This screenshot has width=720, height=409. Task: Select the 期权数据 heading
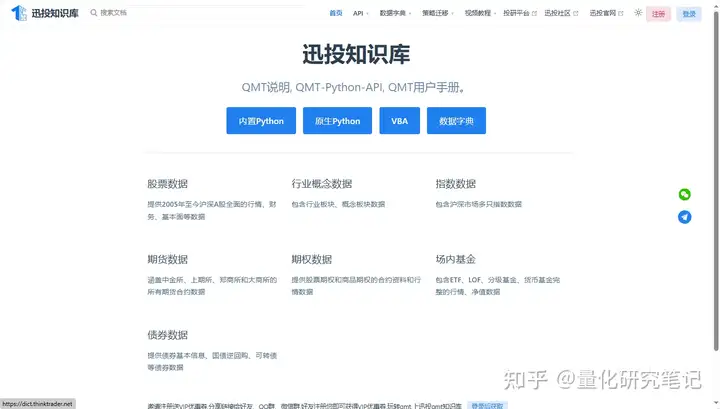tap(311, 259)
